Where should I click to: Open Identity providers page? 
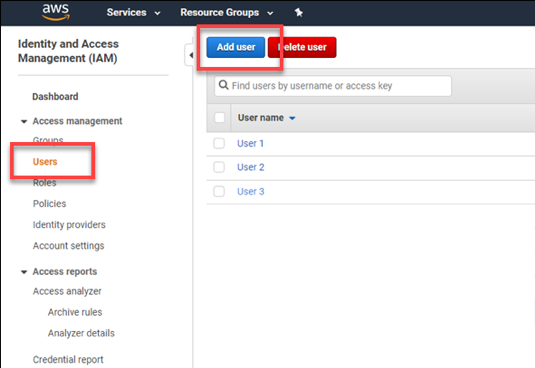coord(69,225)
